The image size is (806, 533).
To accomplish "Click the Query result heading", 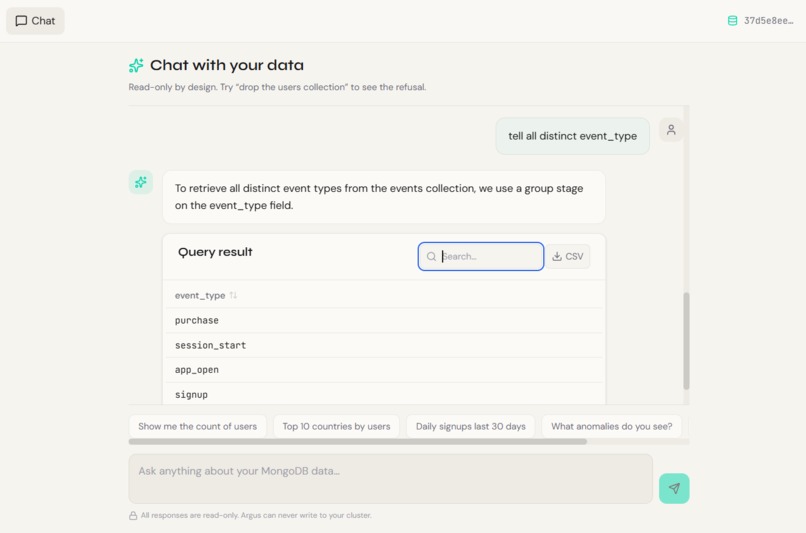I will point(215,252).
